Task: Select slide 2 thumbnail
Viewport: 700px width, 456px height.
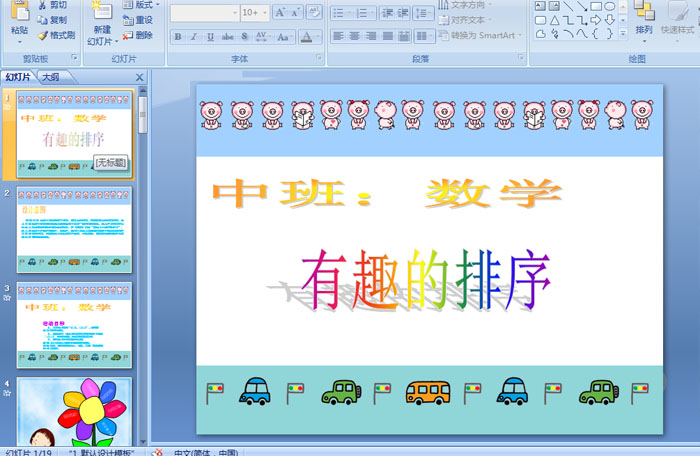Action: [x=74, y=229]
